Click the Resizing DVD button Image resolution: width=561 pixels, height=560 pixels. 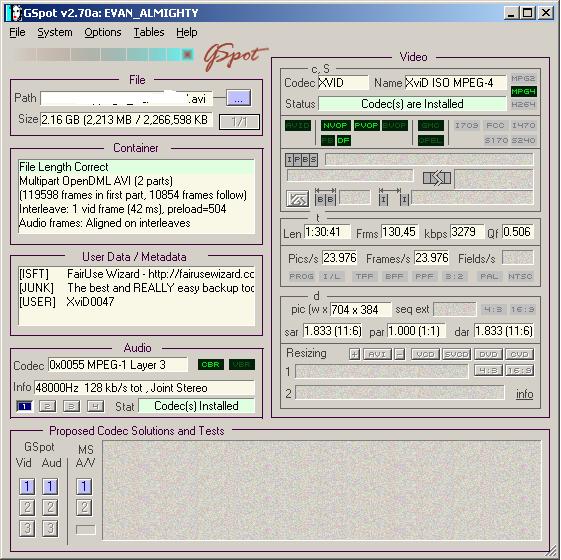pyautogui.click(x=488, y=354)
